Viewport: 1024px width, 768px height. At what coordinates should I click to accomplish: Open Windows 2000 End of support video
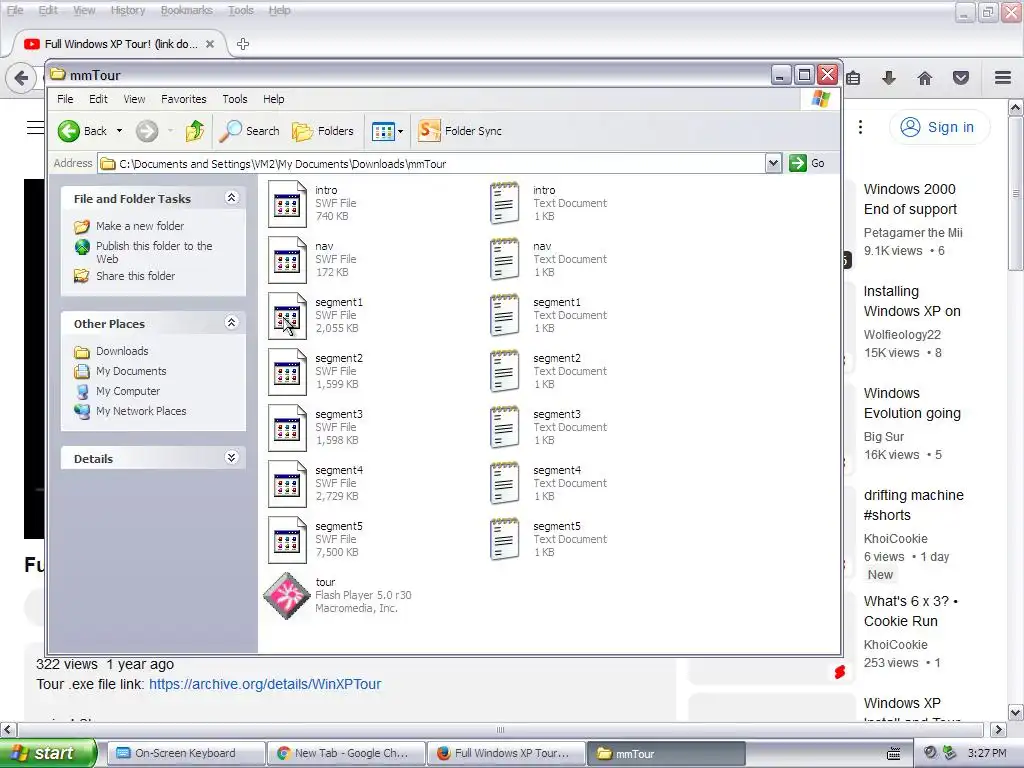(910, 199)
